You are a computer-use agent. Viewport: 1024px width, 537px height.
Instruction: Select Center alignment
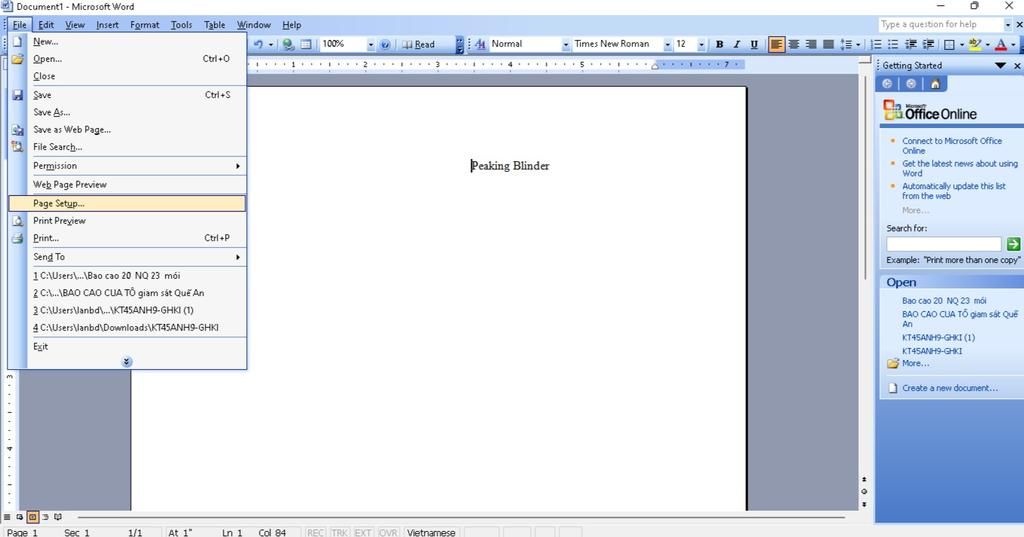coord(793,44)
